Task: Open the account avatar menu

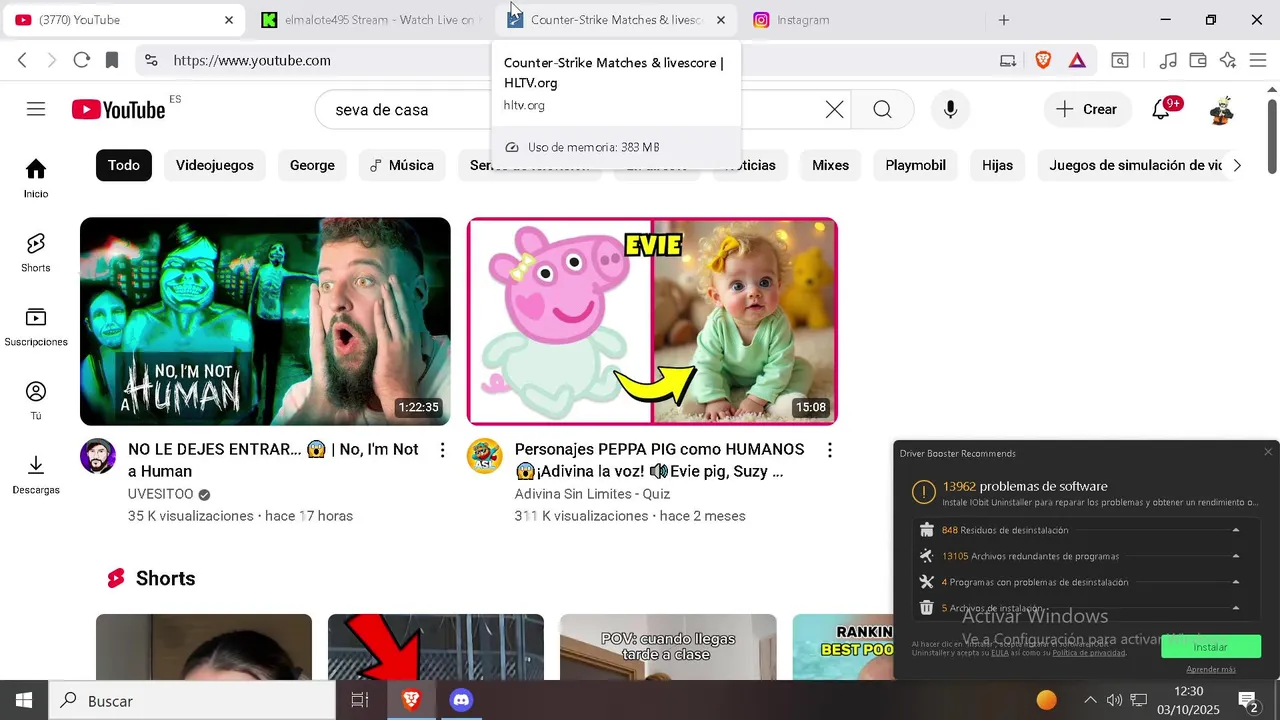Action: [x=1221, y=110]
